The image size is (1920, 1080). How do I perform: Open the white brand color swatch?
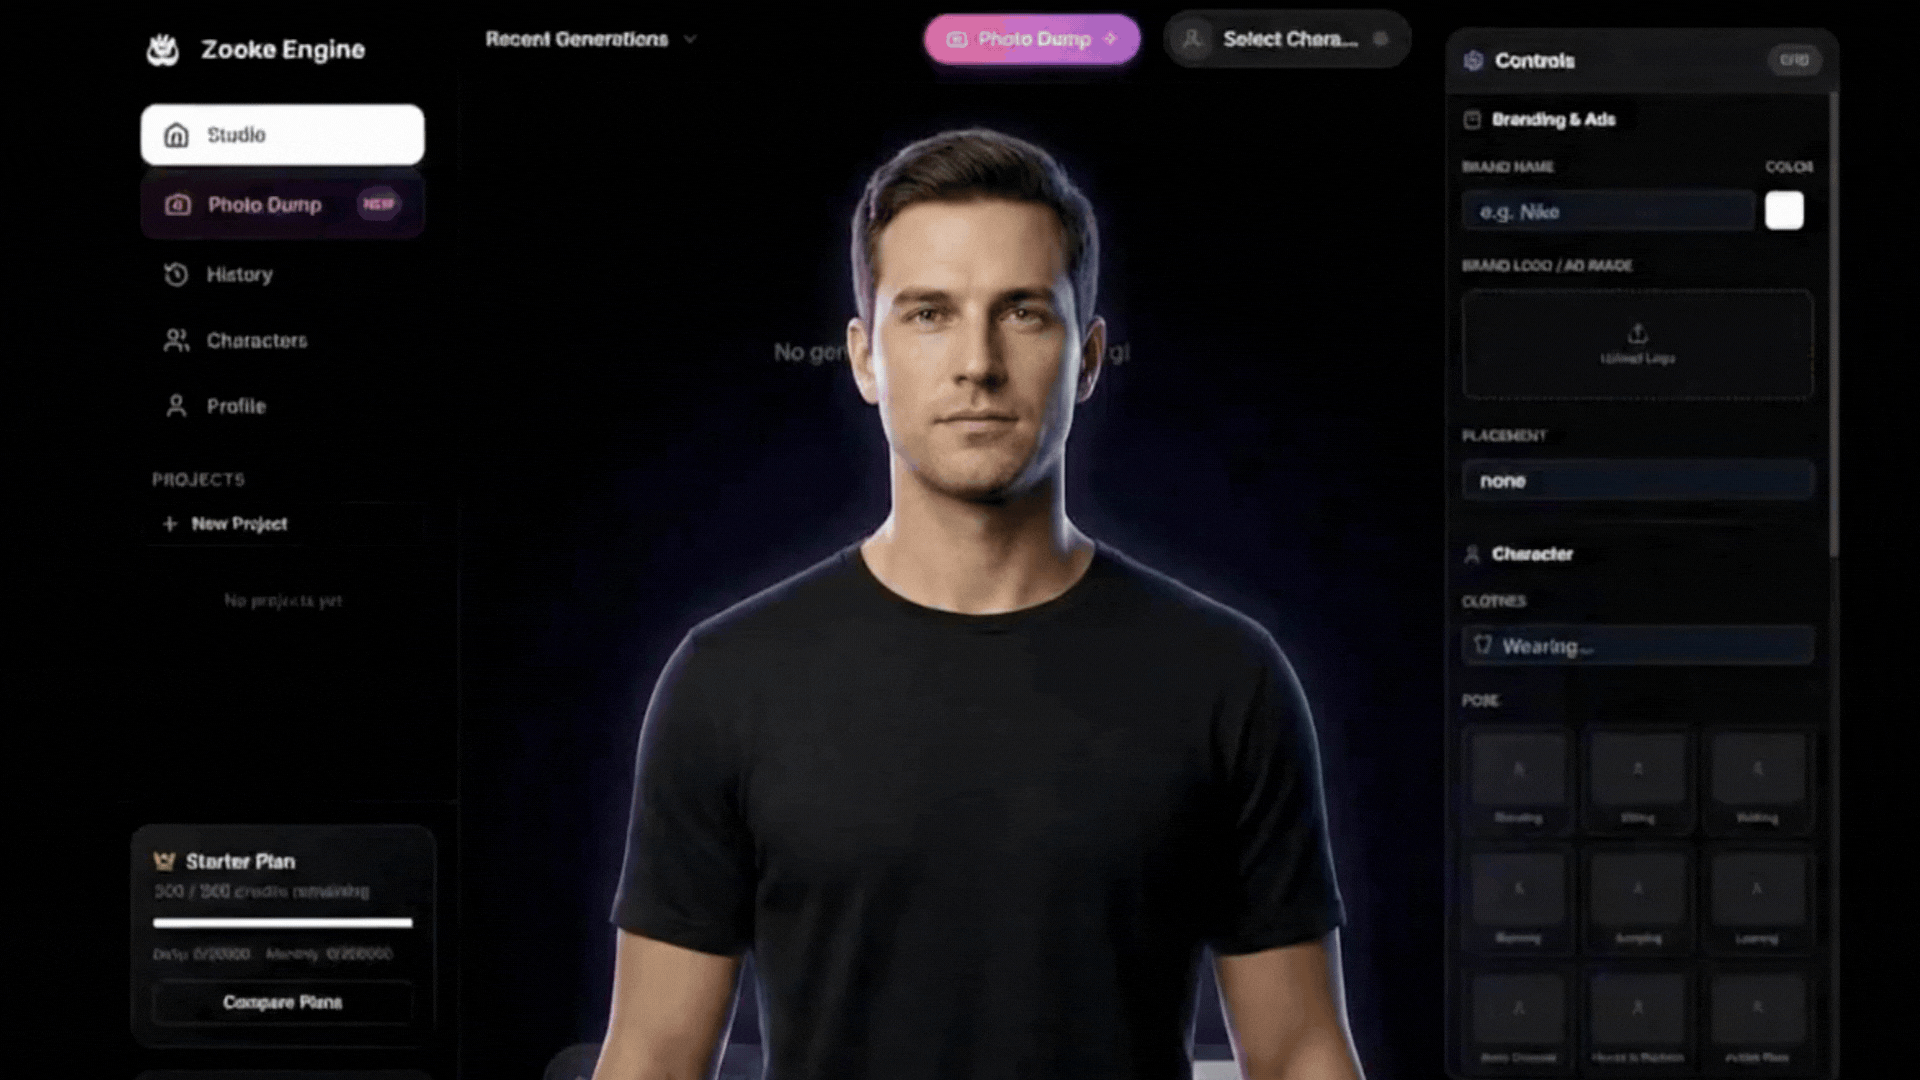click(1784, 211)
